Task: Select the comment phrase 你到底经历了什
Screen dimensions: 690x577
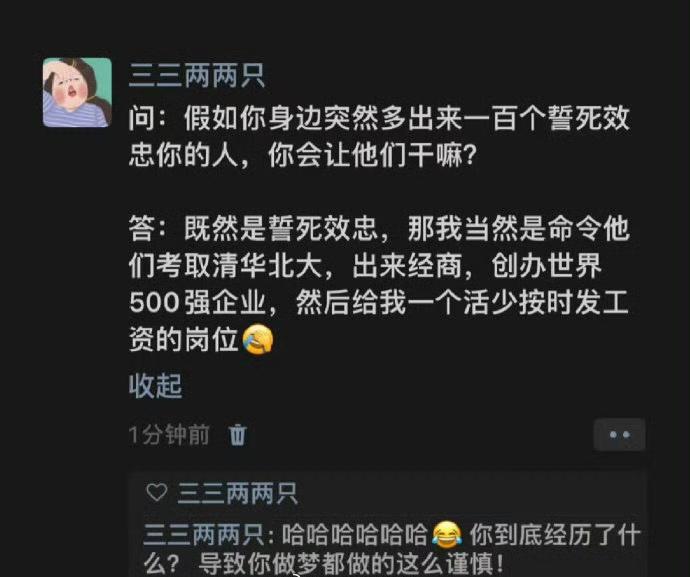Action: (x=555, y=534)
